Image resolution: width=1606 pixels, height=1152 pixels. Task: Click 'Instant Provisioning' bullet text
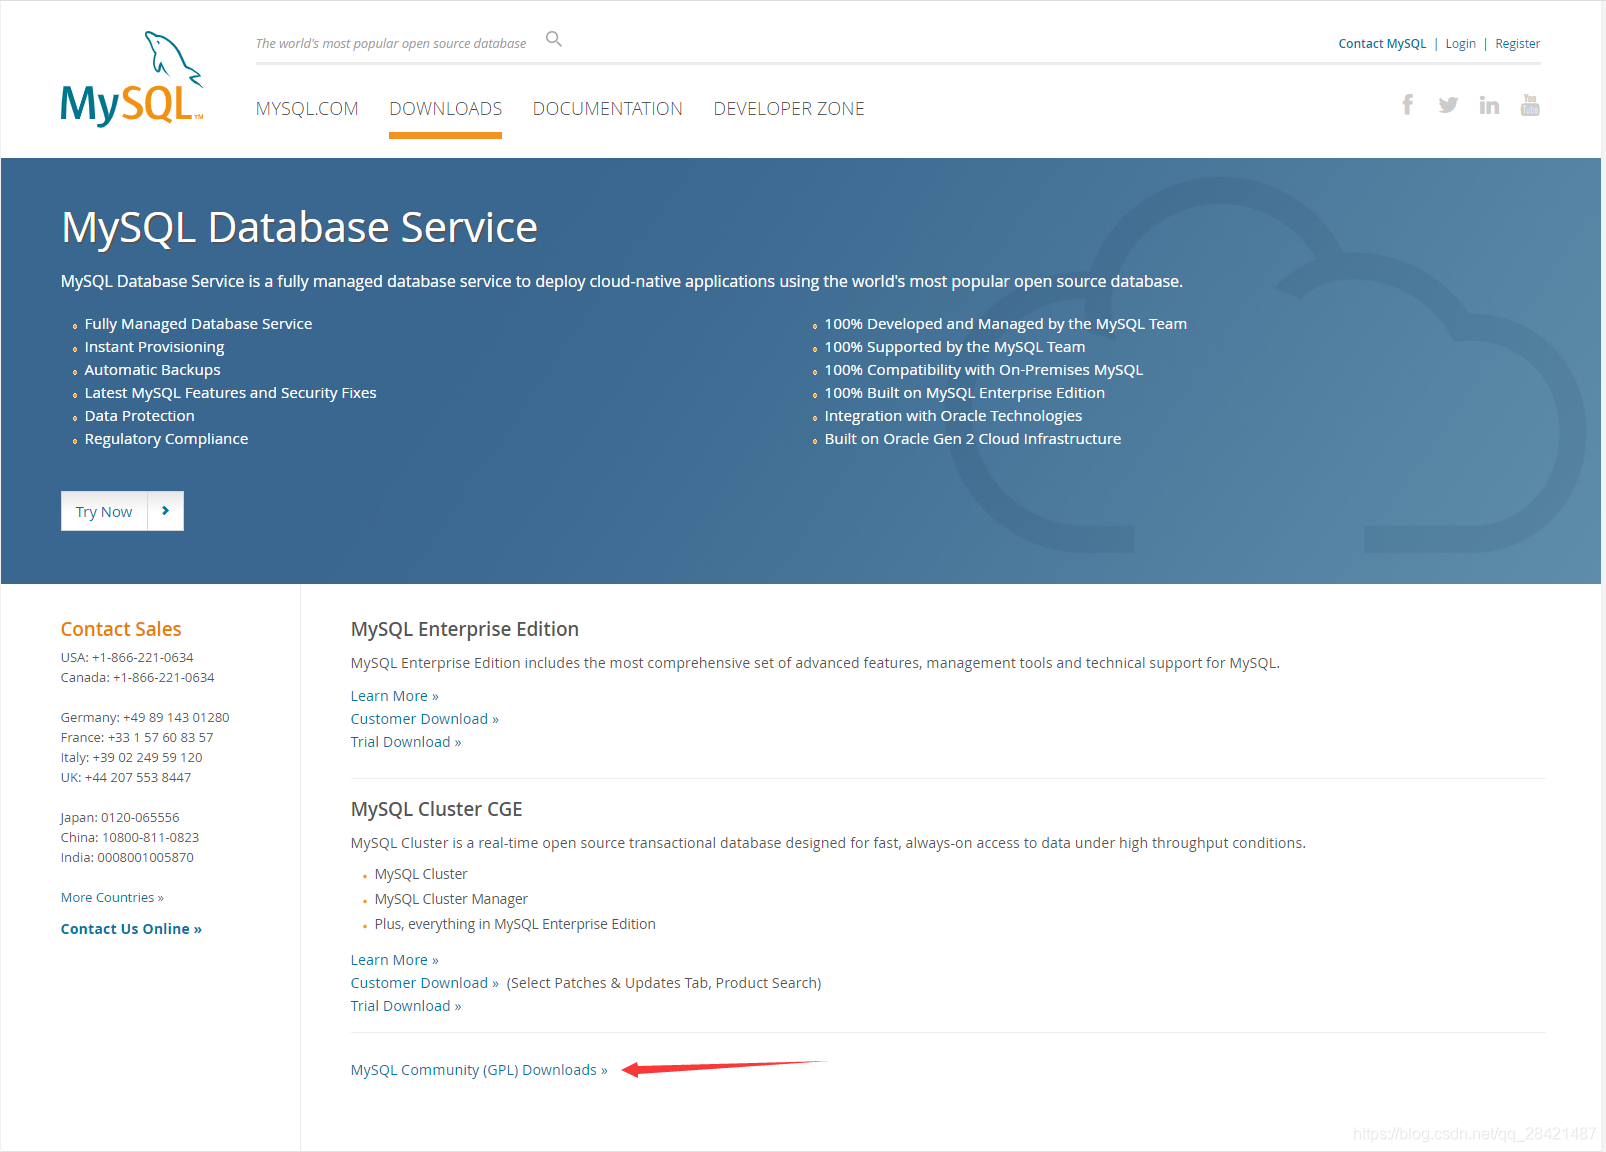coord(154,347)
